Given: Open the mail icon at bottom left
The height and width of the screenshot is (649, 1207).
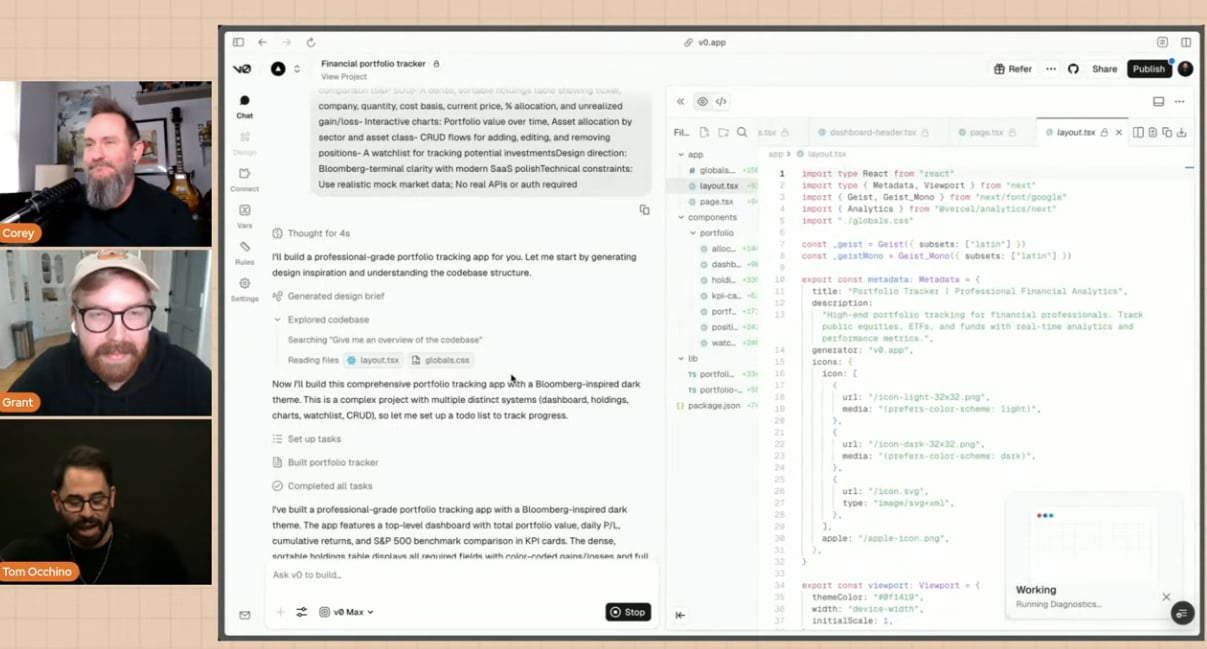Looking at the screenshot, I should pyautogui.click(x=244, y=615).
